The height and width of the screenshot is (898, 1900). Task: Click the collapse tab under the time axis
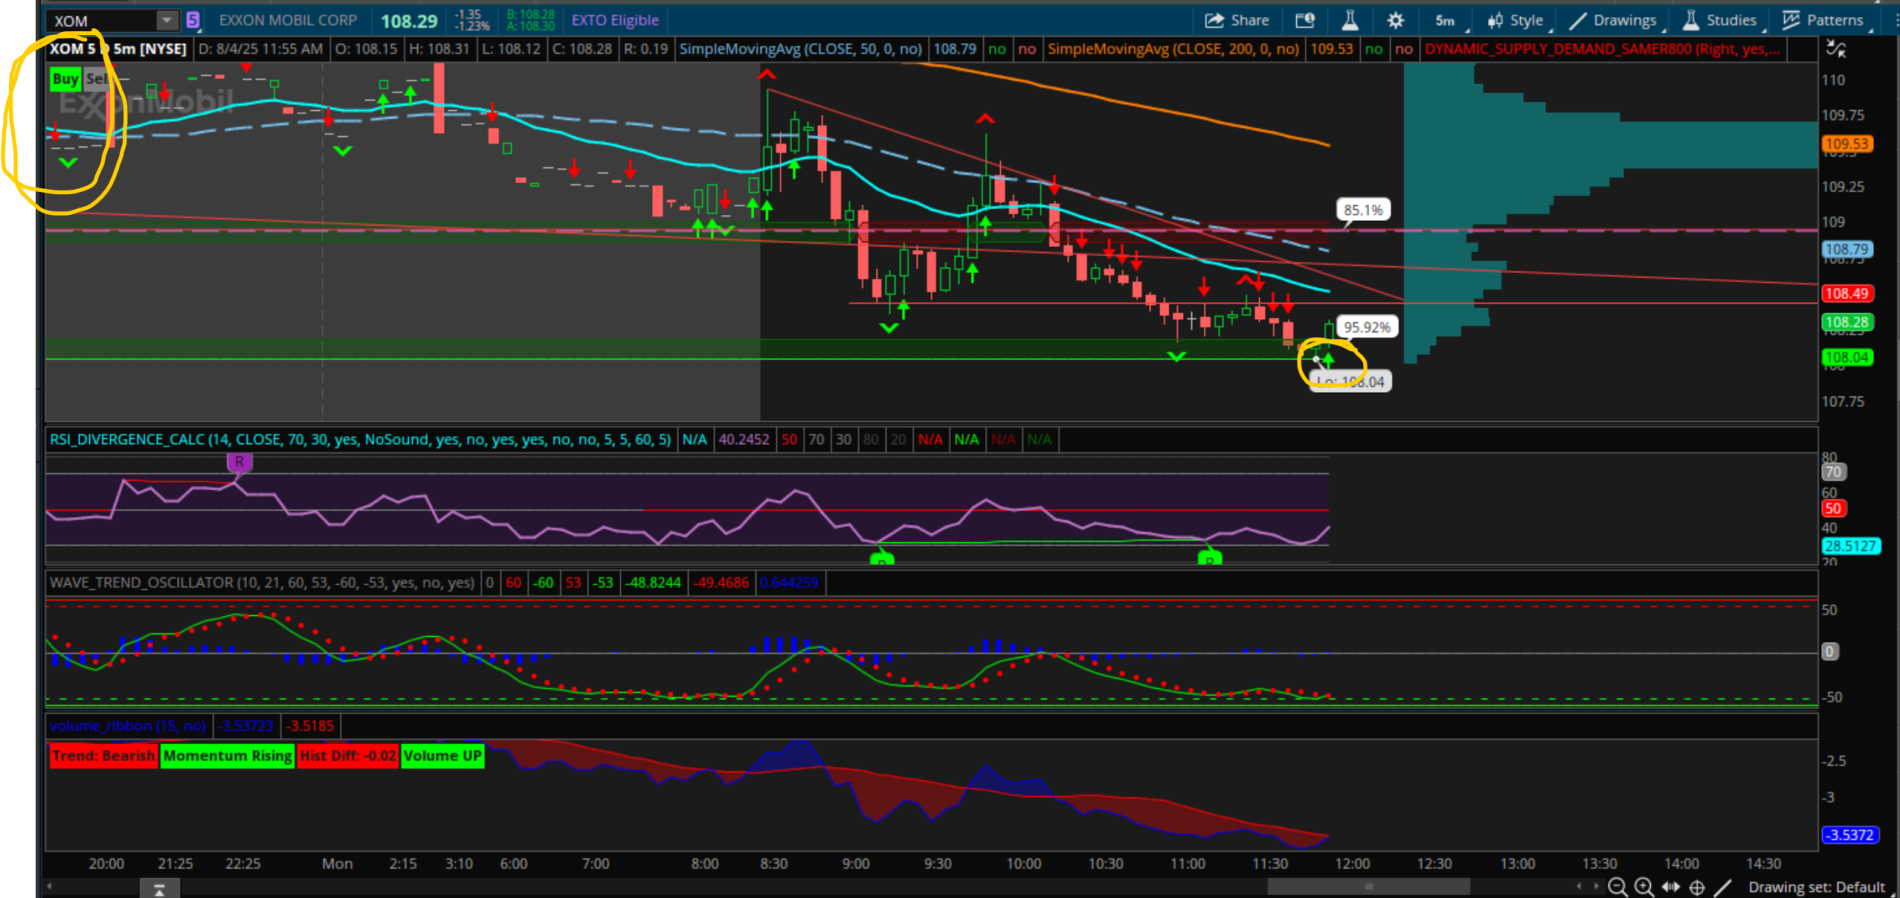coord(159,889)
